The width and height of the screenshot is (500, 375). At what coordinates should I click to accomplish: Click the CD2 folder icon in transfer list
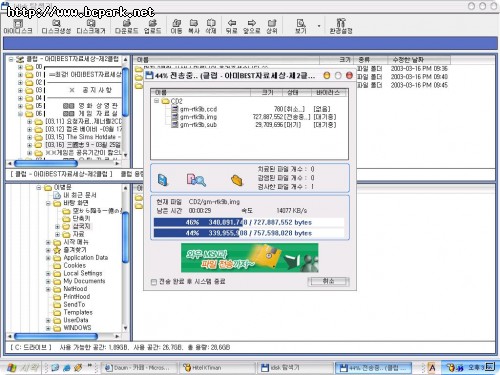tap(166, 101)
